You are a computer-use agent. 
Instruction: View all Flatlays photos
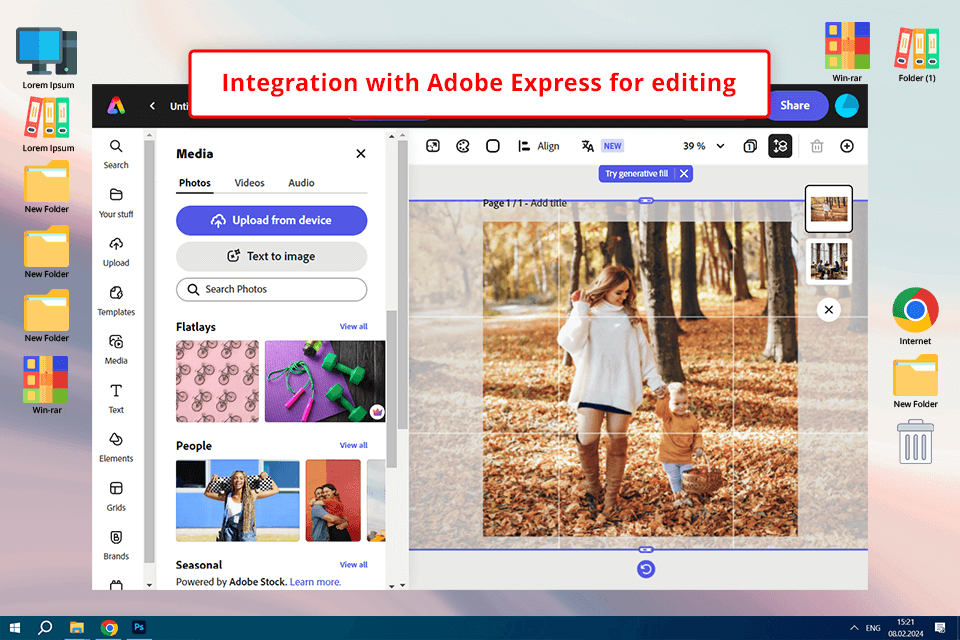[353, 326]
